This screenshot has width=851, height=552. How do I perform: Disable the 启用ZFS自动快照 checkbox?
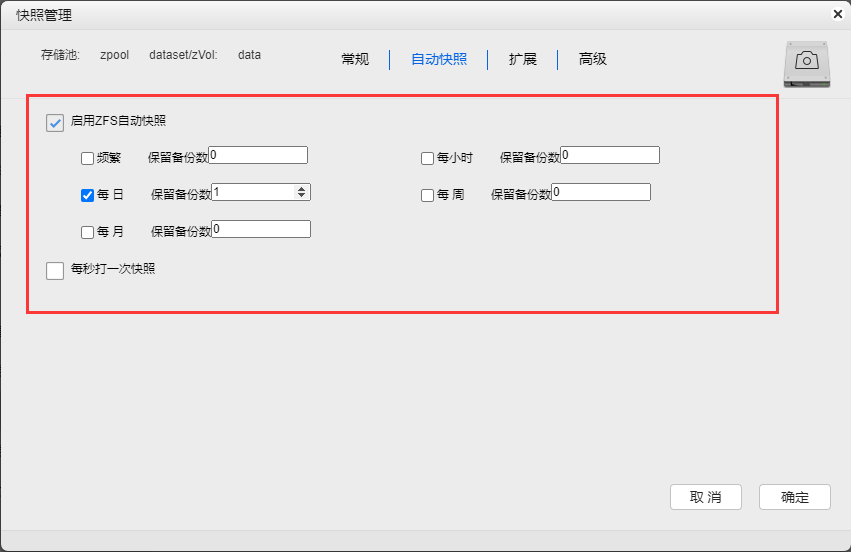55,122
